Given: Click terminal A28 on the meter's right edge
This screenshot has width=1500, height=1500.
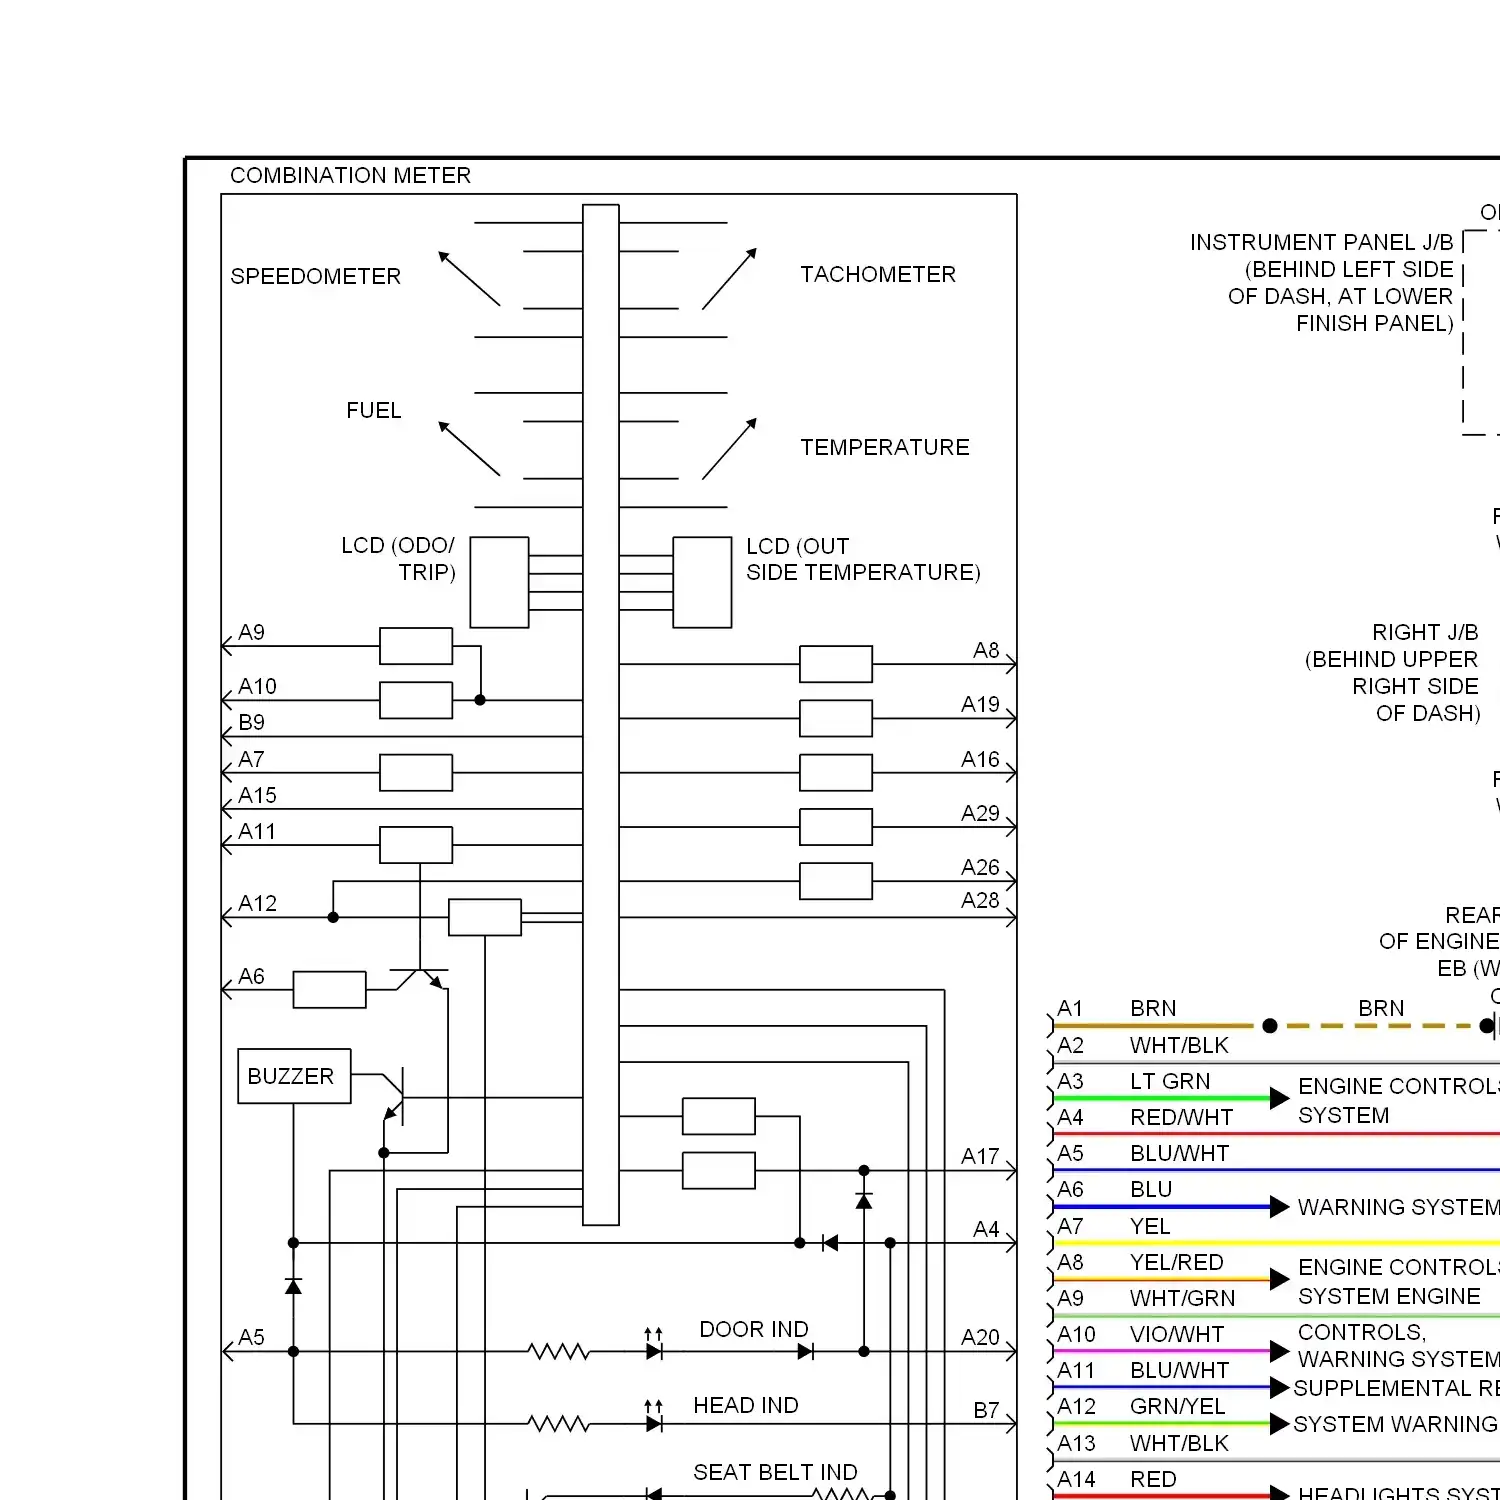Looking at the screenshot, I should pos(980,901).
